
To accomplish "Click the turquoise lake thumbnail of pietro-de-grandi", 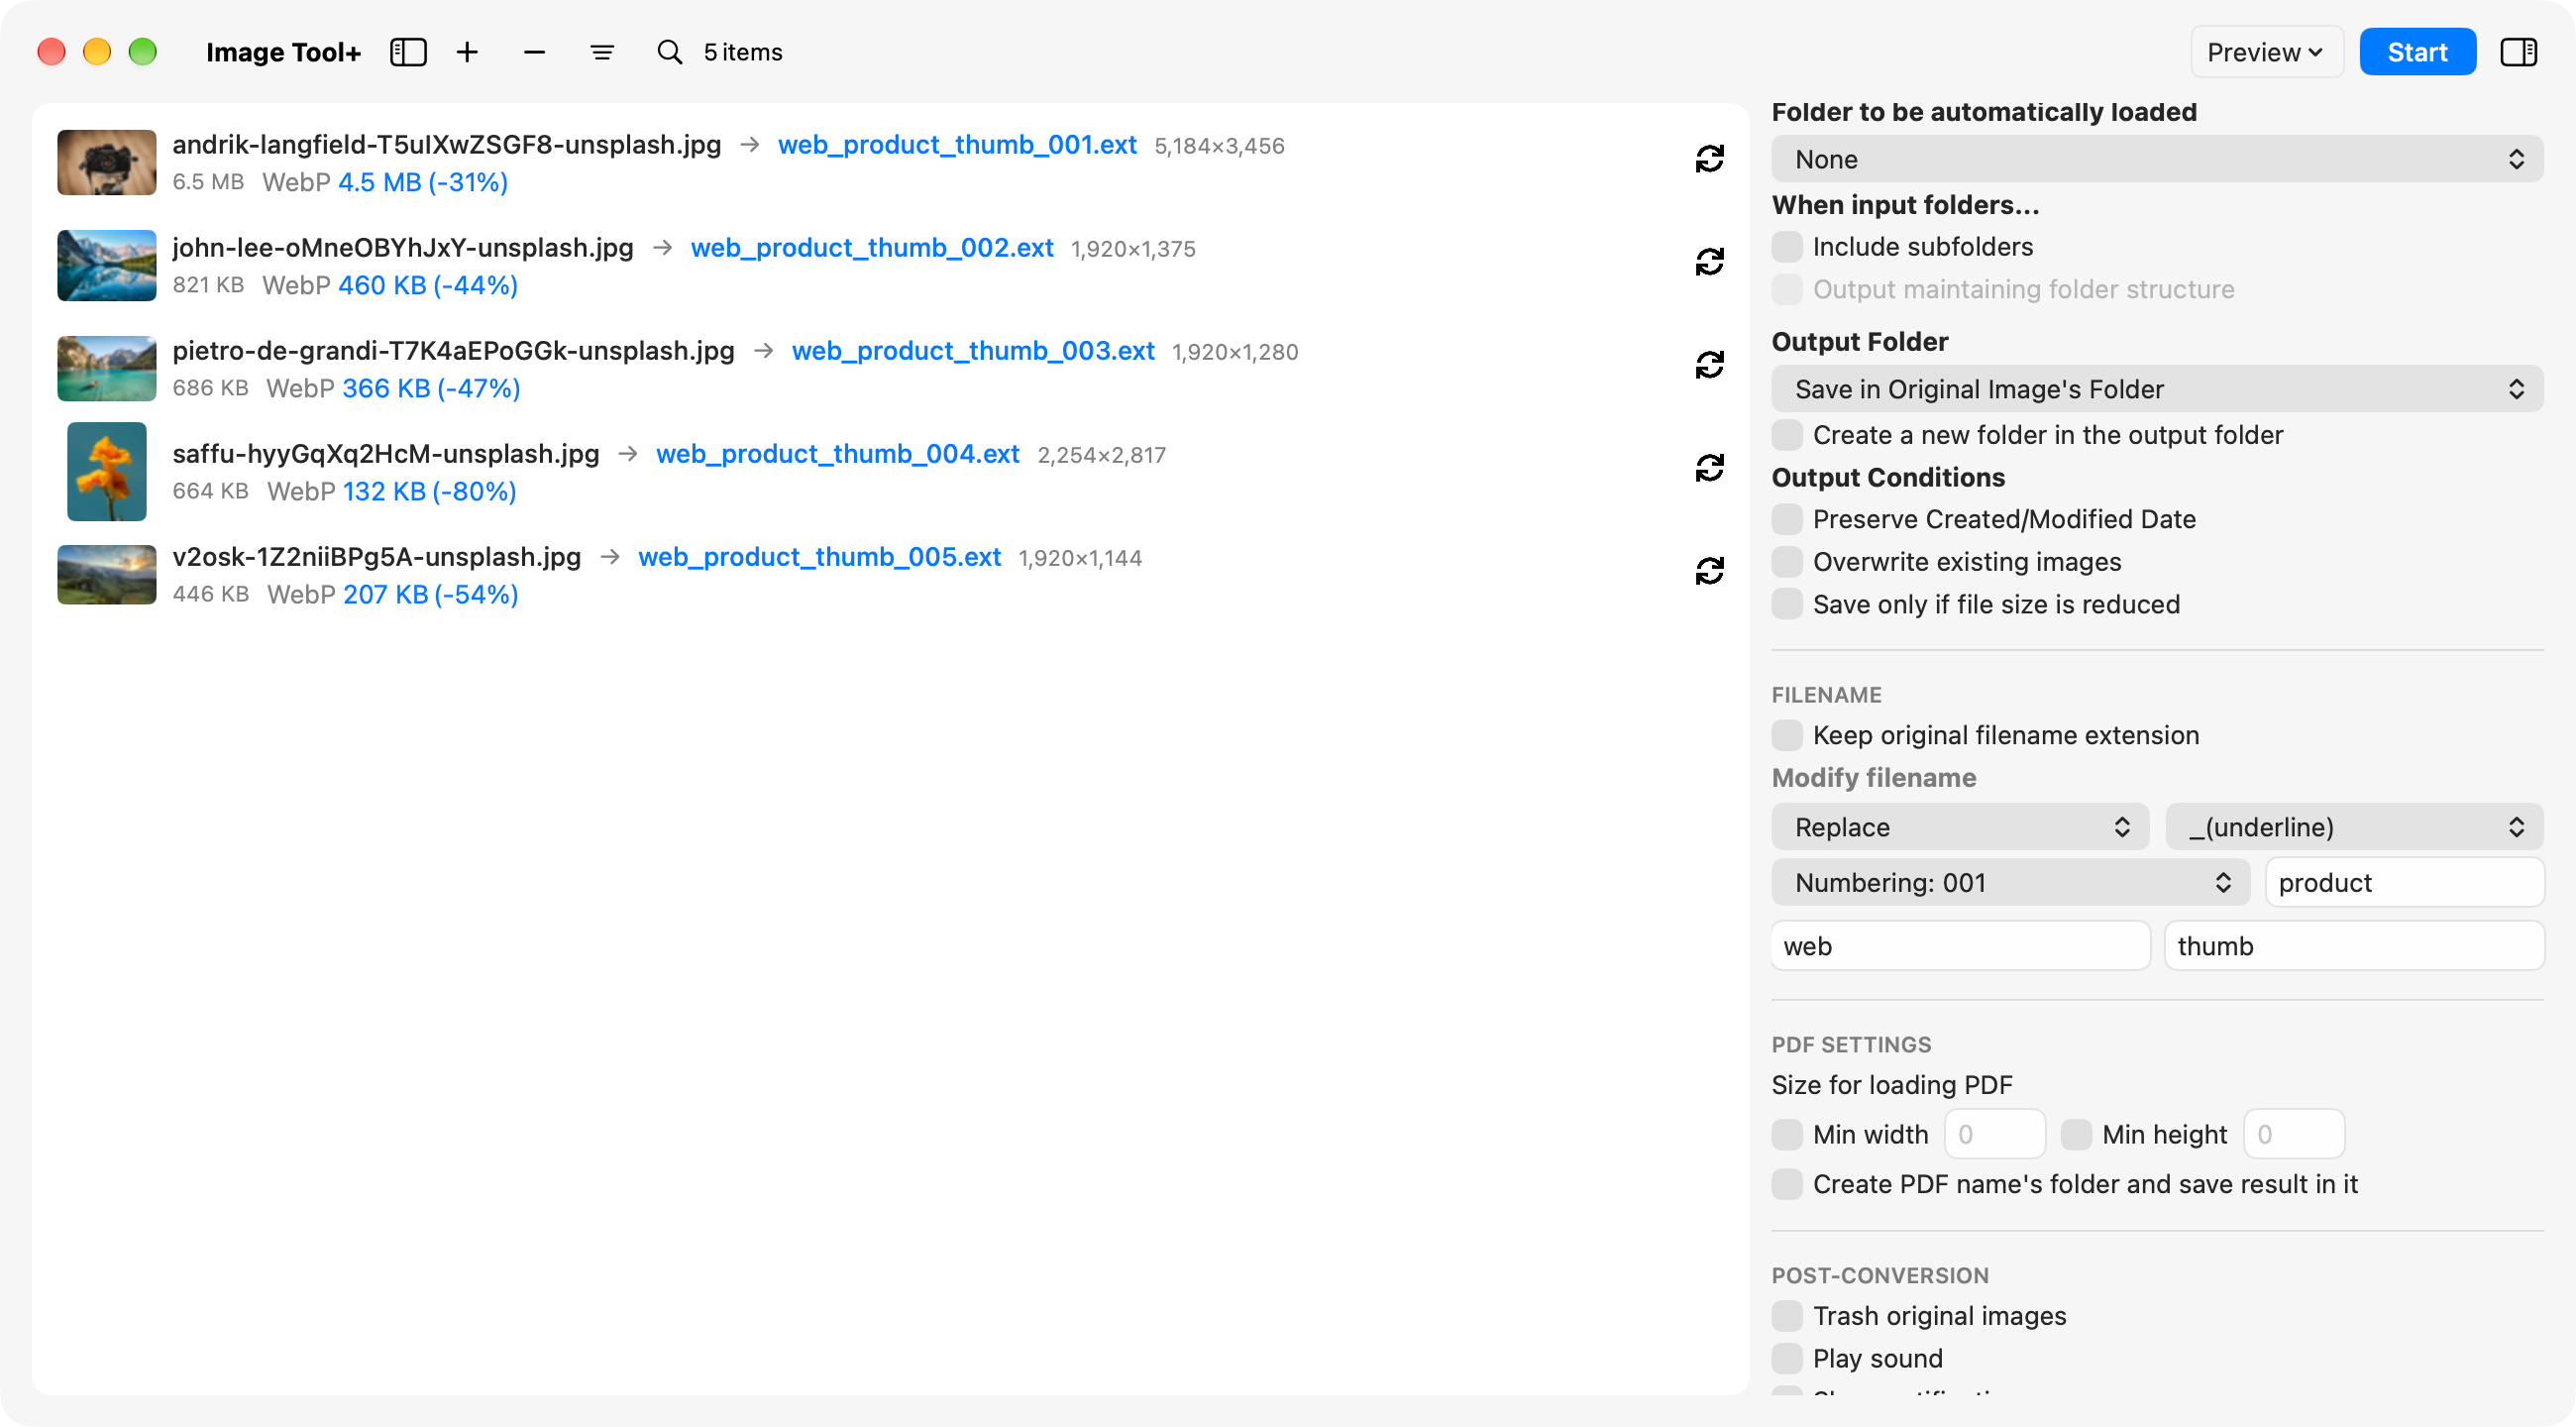I will coord(107,368).
